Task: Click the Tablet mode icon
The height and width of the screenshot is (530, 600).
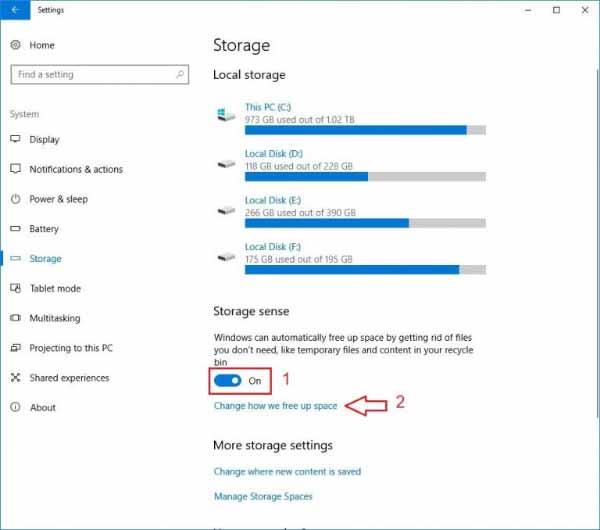Action: [x=15, y=288]
